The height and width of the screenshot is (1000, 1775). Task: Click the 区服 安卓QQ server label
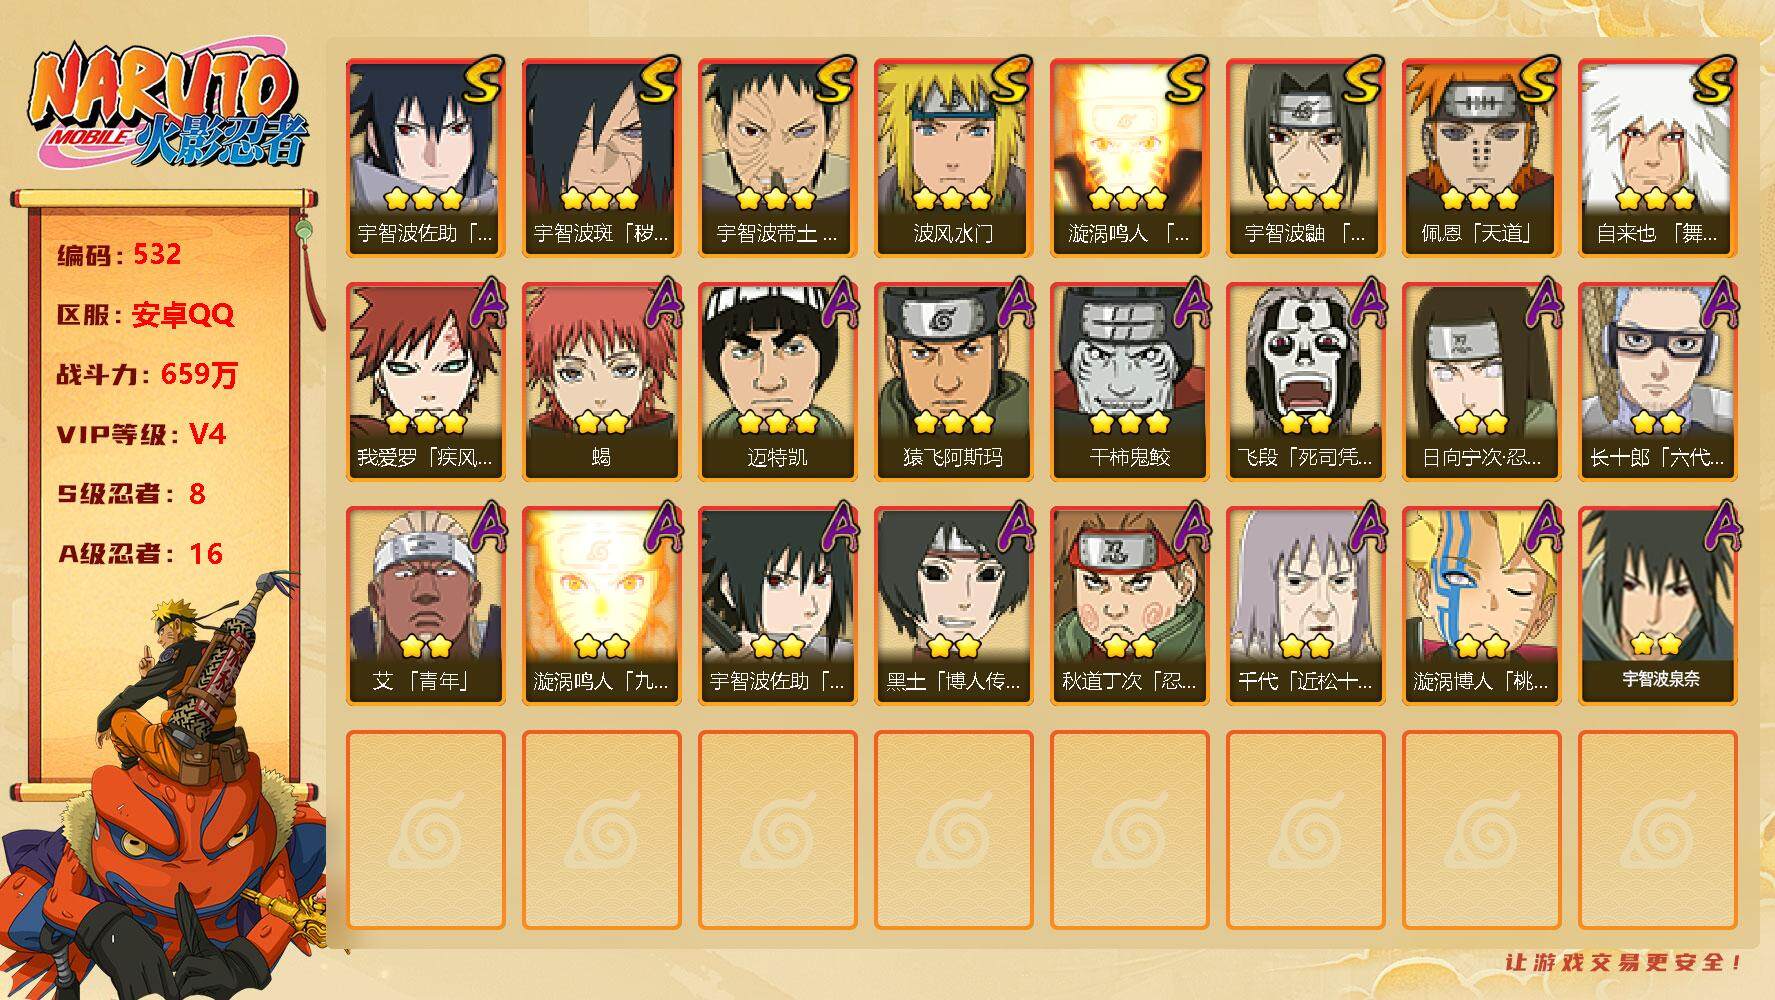point(145,315)
